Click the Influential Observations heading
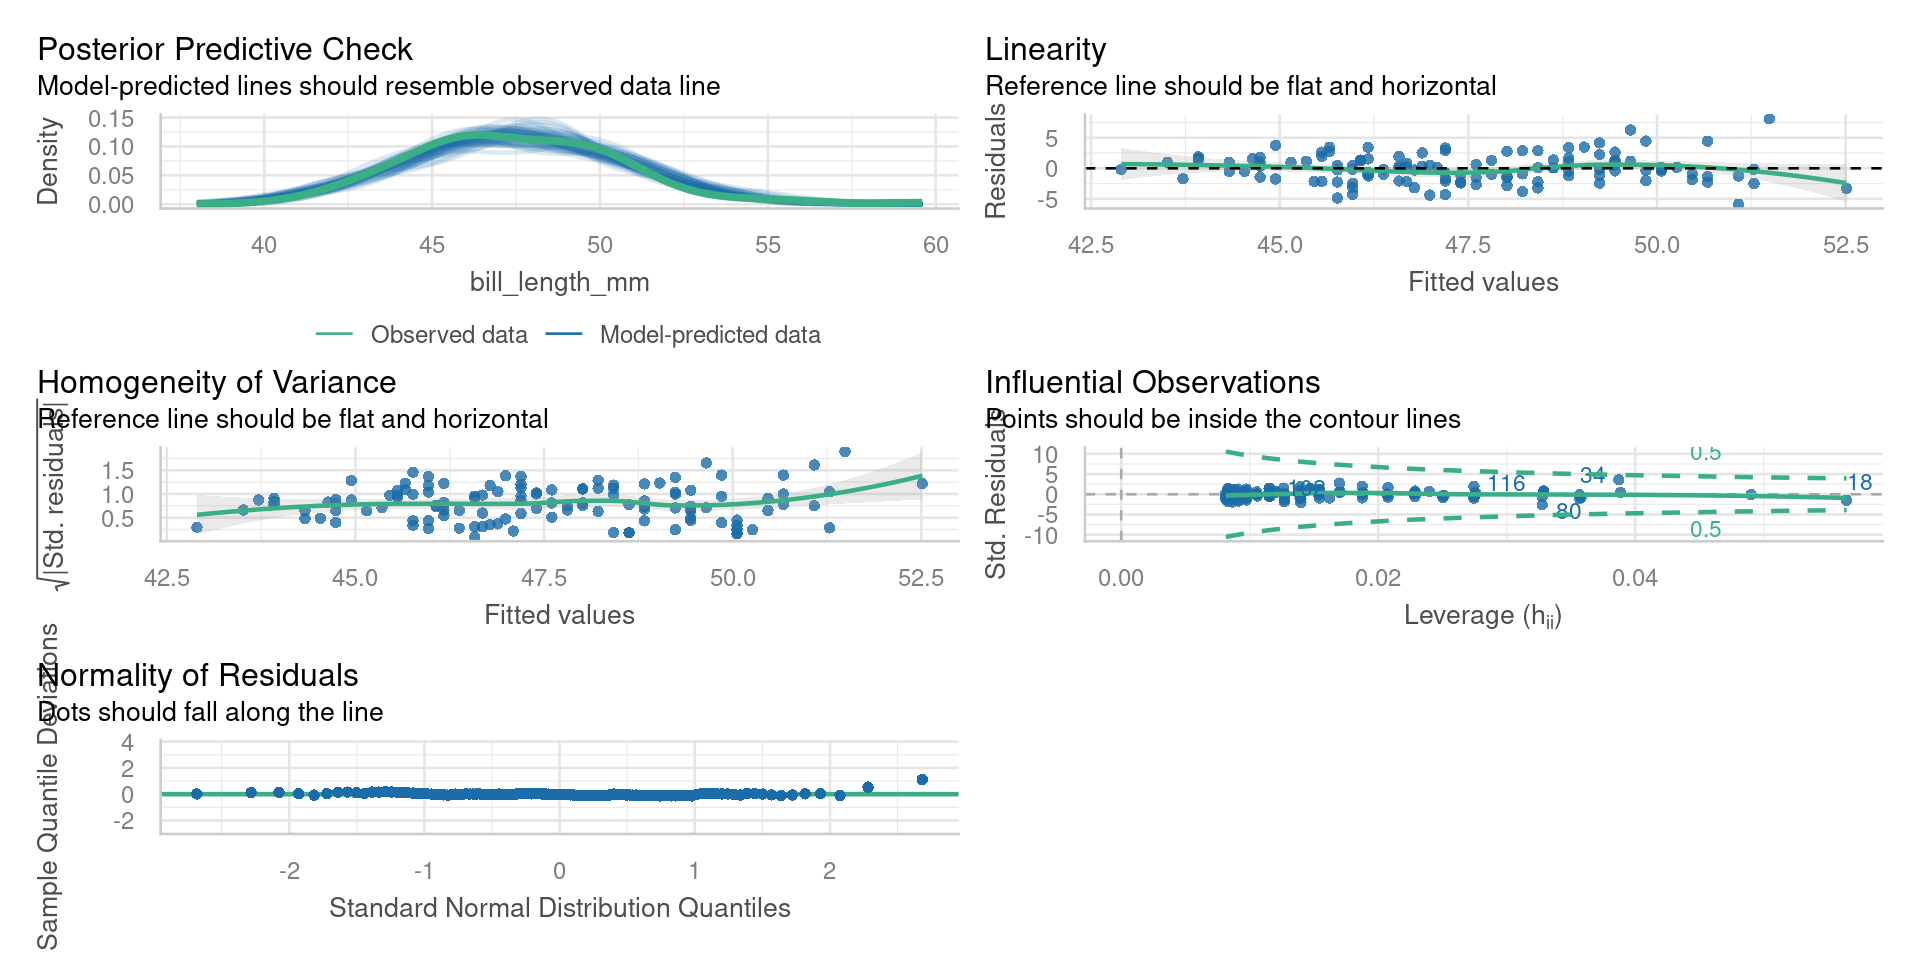Image resolution: width=1920 pixels, height=960 pixels. (x=1152, y=382)
